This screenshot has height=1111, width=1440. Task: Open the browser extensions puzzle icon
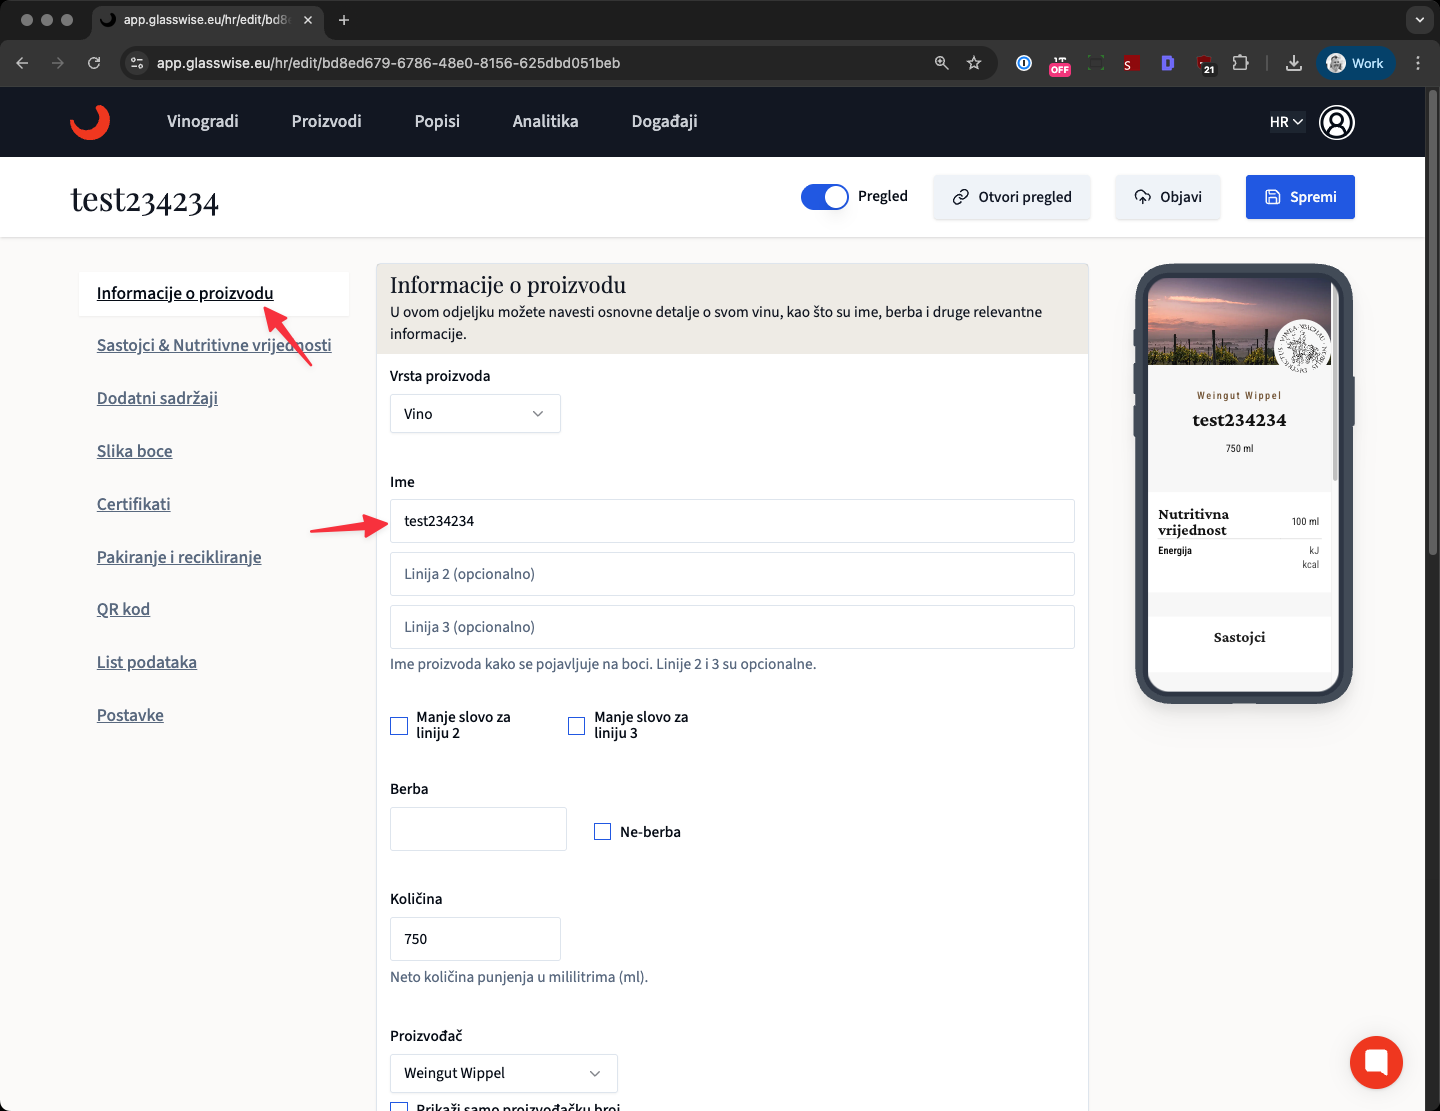1240,63
